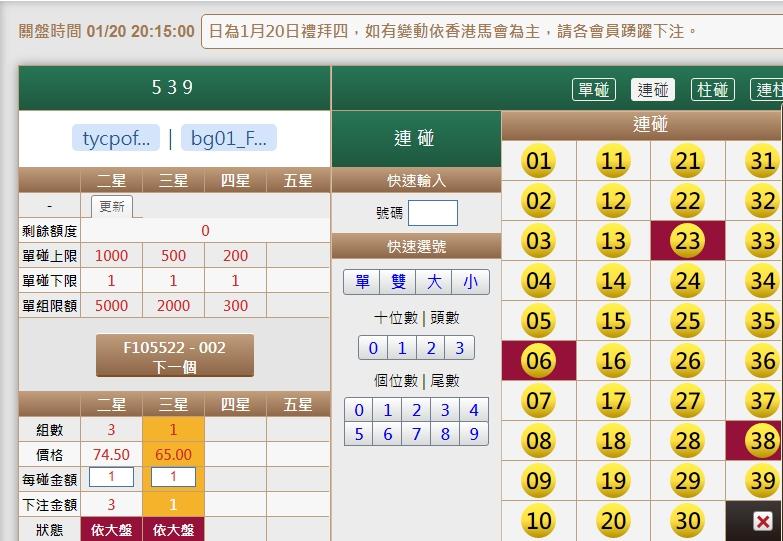Viewport: 783px width, 541px height.
Task: Click the 二星 price 74.50
Action: tap(111, 455)
